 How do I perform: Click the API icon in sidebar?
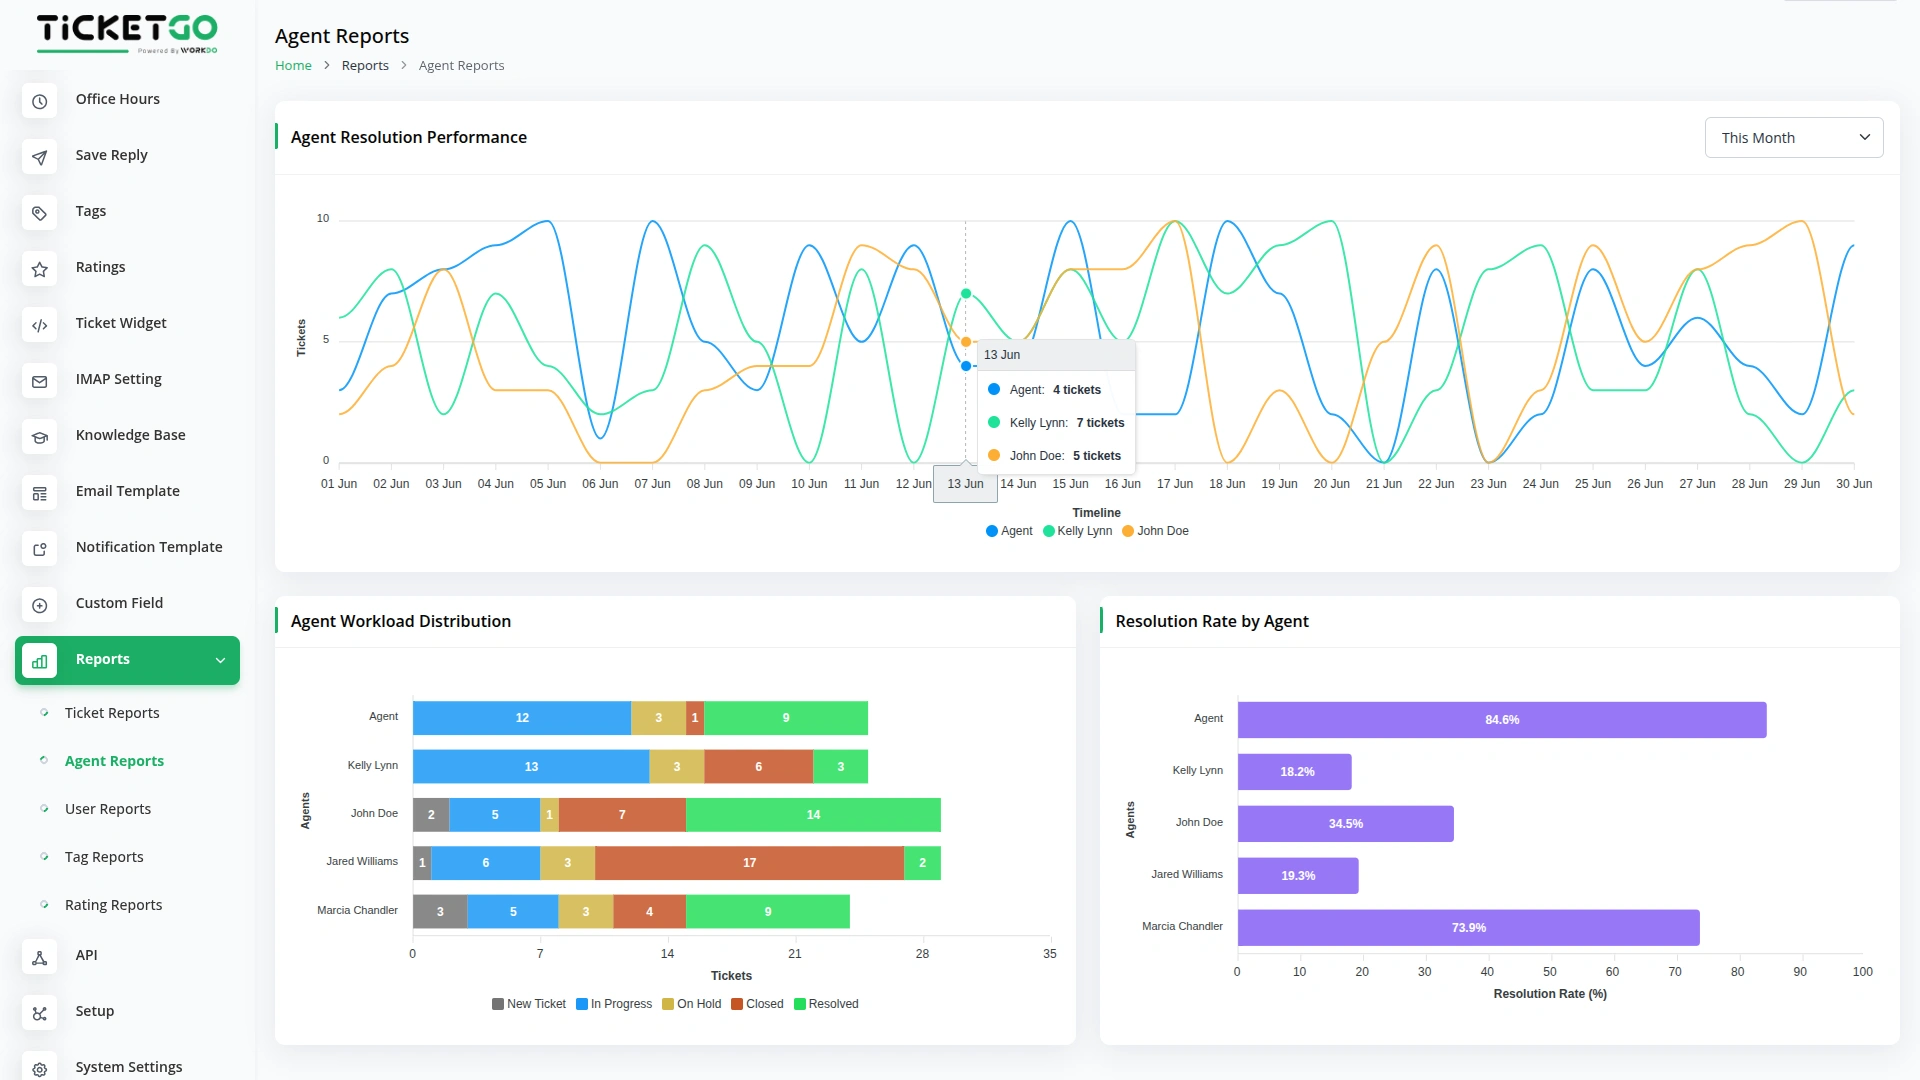39,957
